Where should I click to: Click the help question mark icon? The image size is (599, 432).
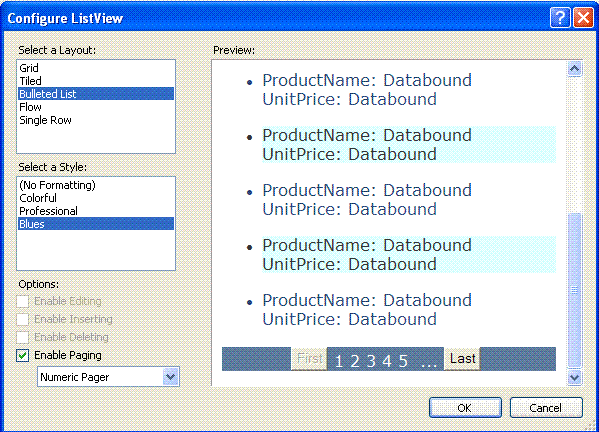[560, 18]
